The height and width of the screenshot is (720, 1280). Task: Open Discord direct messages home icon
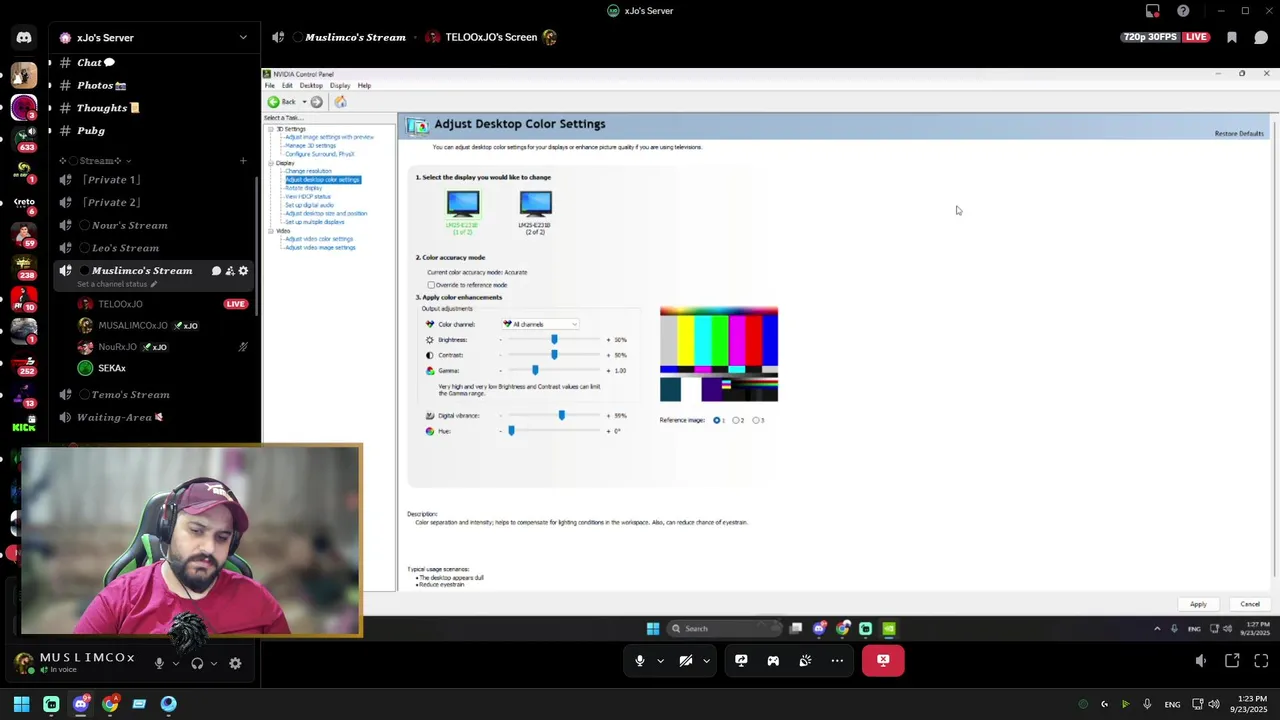[24, 38]
